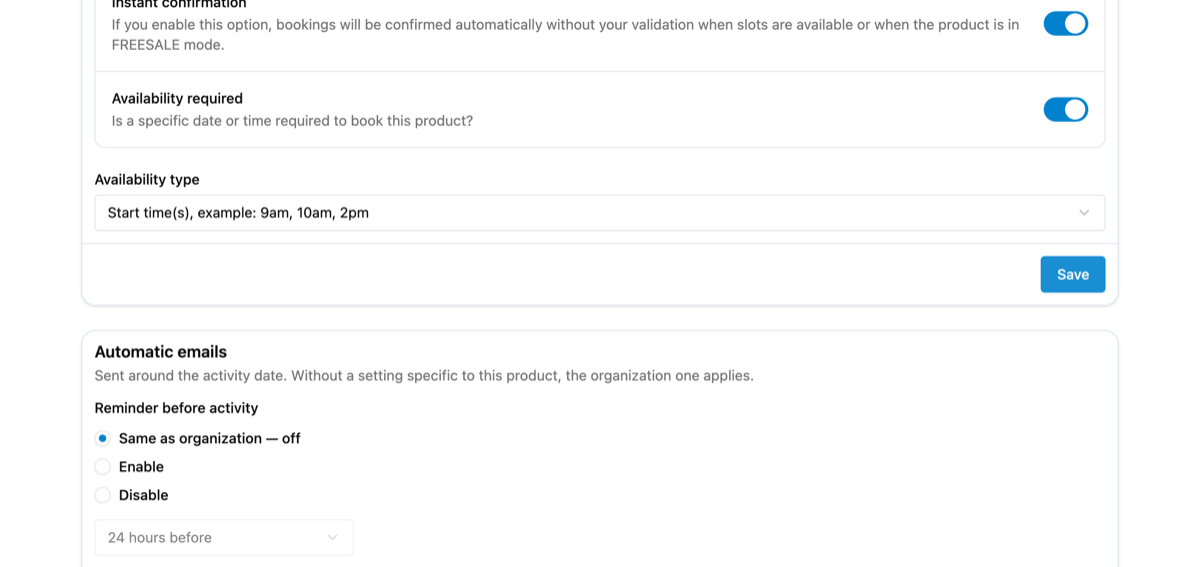1200x567 pixels.
Task: Pick the Disable reminder radio button
Action: pyautogui.click(x=102, y=495)
